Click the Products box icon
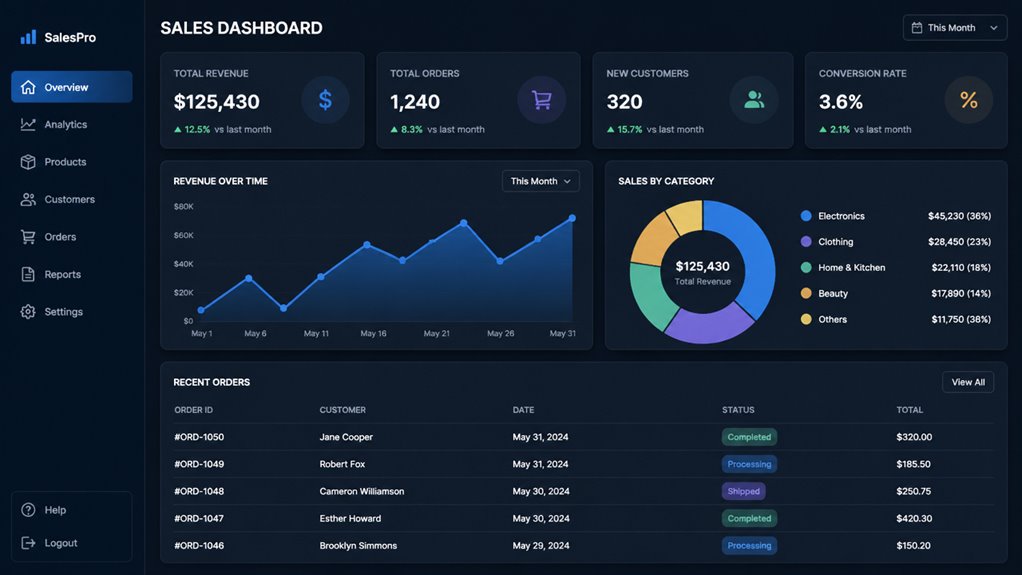 pos(28,162)
